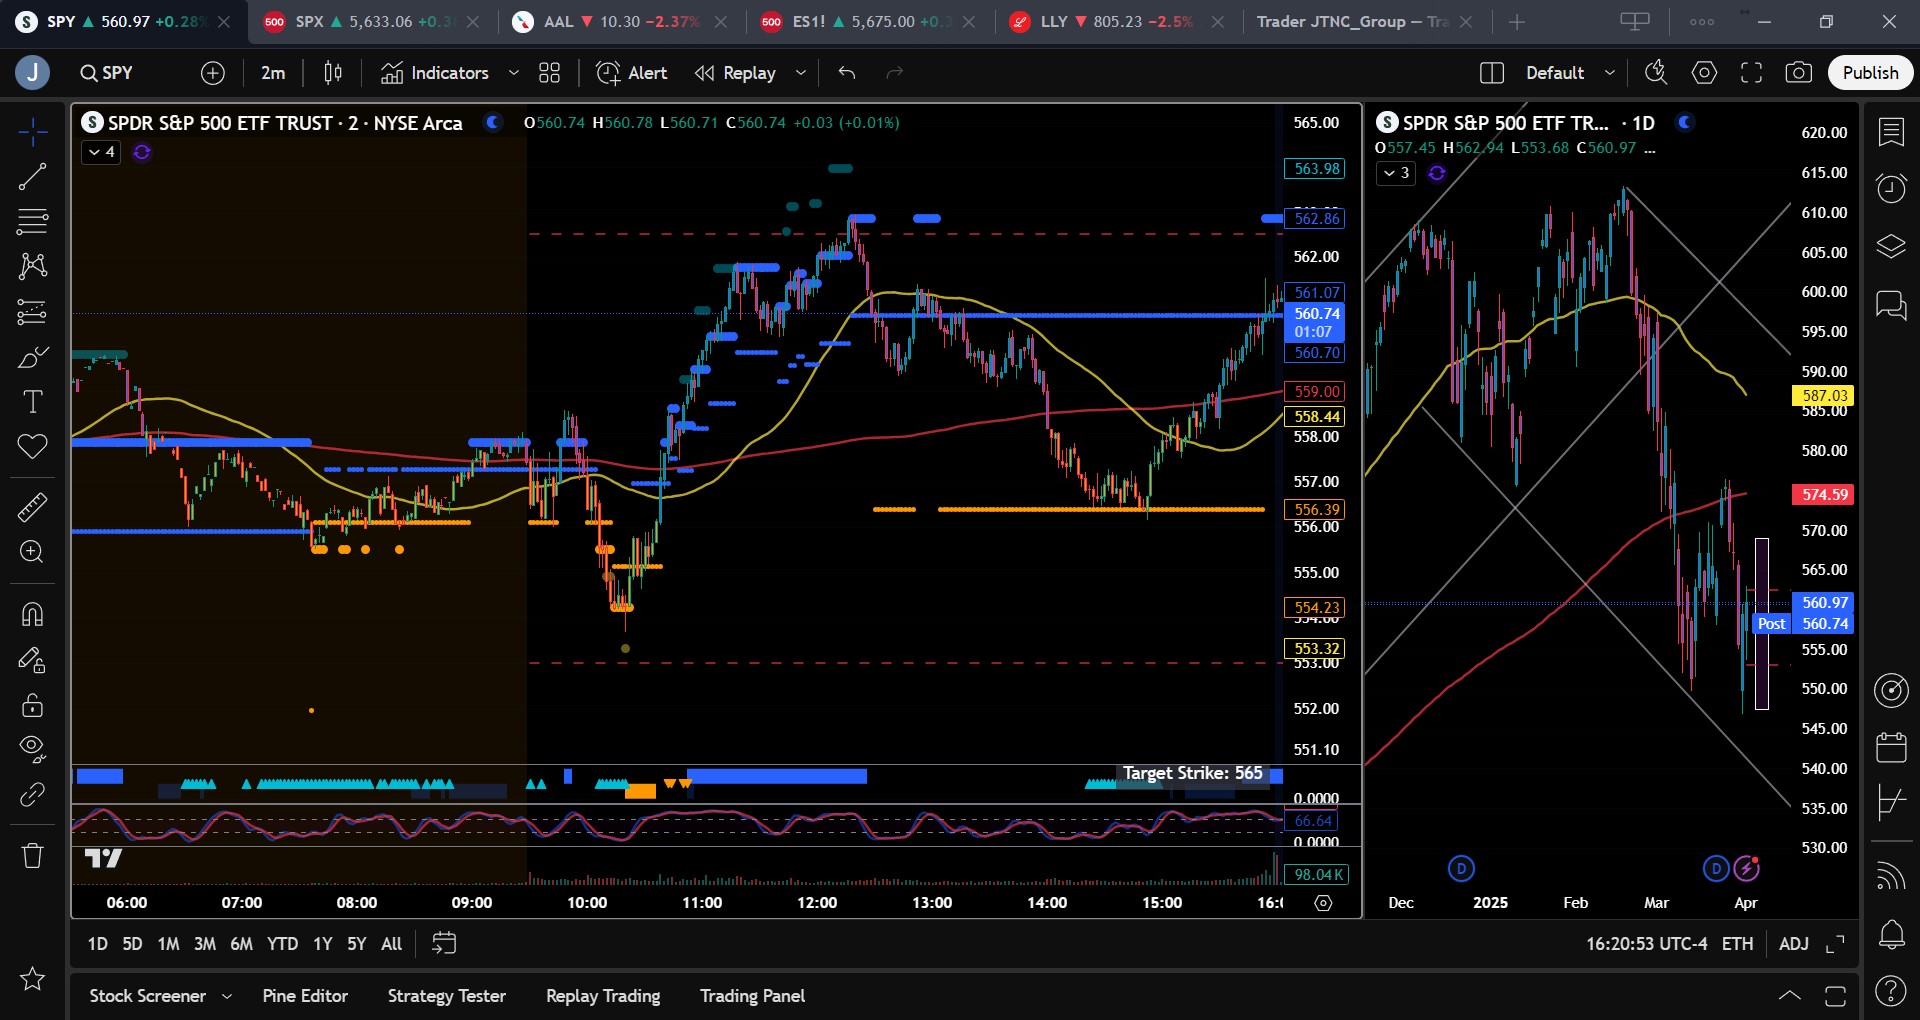Screen dimensions: 1920x1020
Task: Select the ruler measure tool
Action: pyautogui.click(x=32, y=507)
